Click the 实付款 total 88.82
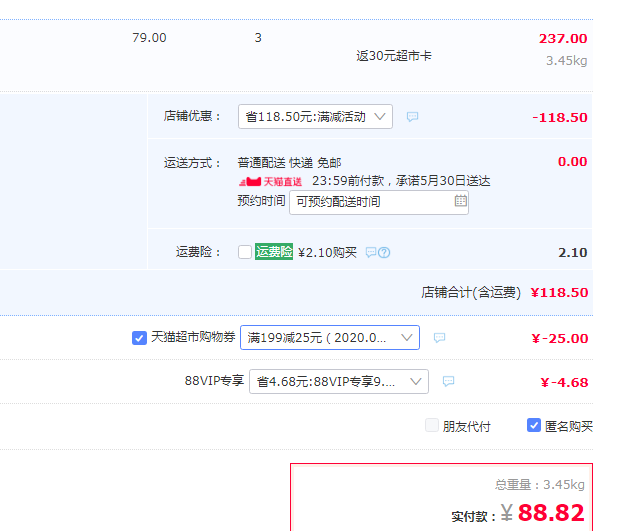 point(551,513)
